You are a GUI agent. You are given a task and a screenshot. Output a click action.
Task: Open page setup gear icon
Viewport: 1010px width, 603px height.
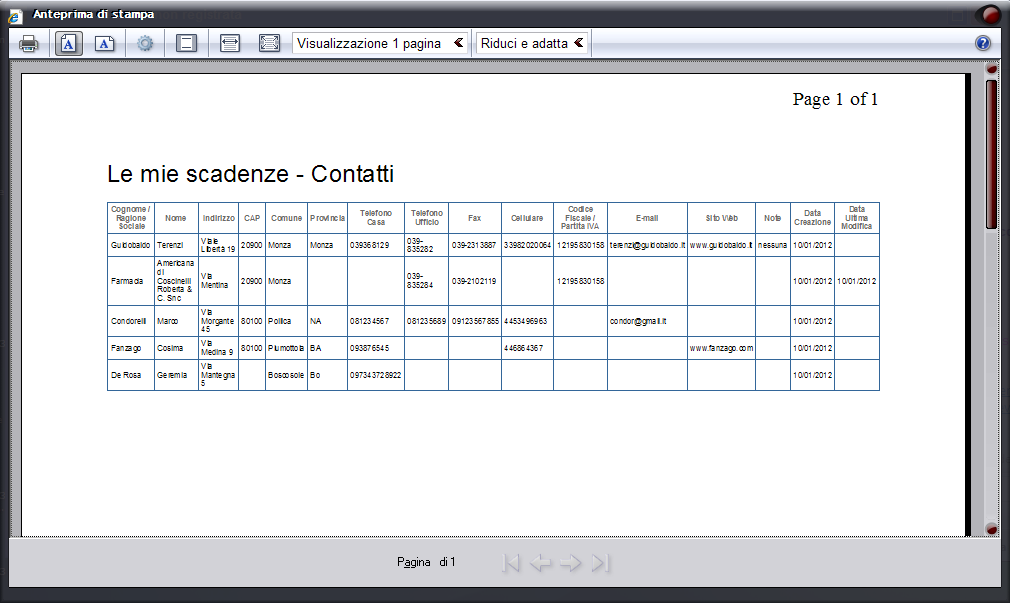point(146,44)
